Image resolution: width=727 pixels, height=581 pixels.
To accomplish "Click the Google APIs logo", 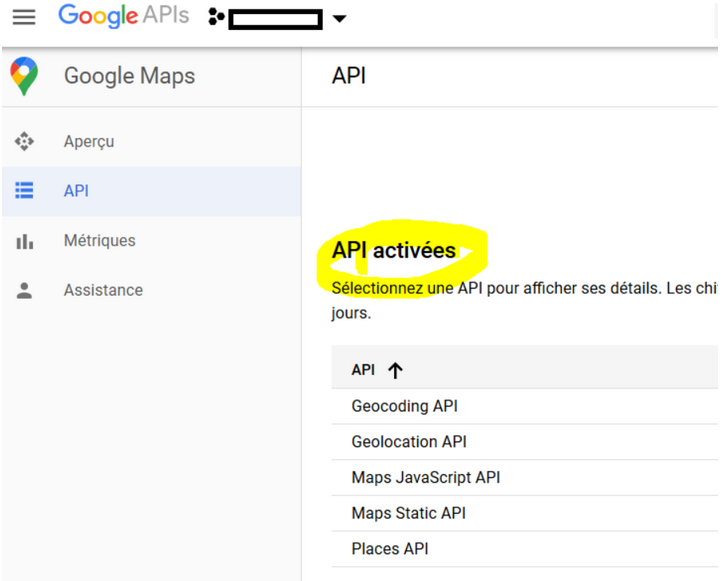I will coord(123,16).
